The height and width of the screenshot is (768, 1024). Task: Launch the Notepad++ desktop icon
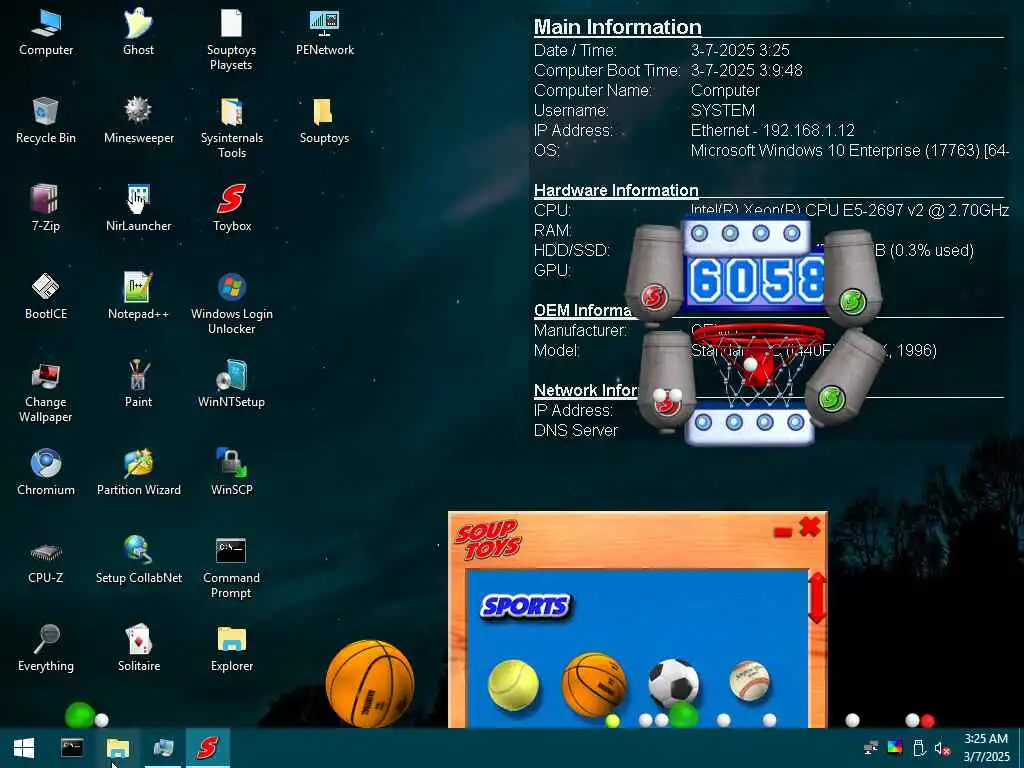pyautogui.click(x=138, y=296)
